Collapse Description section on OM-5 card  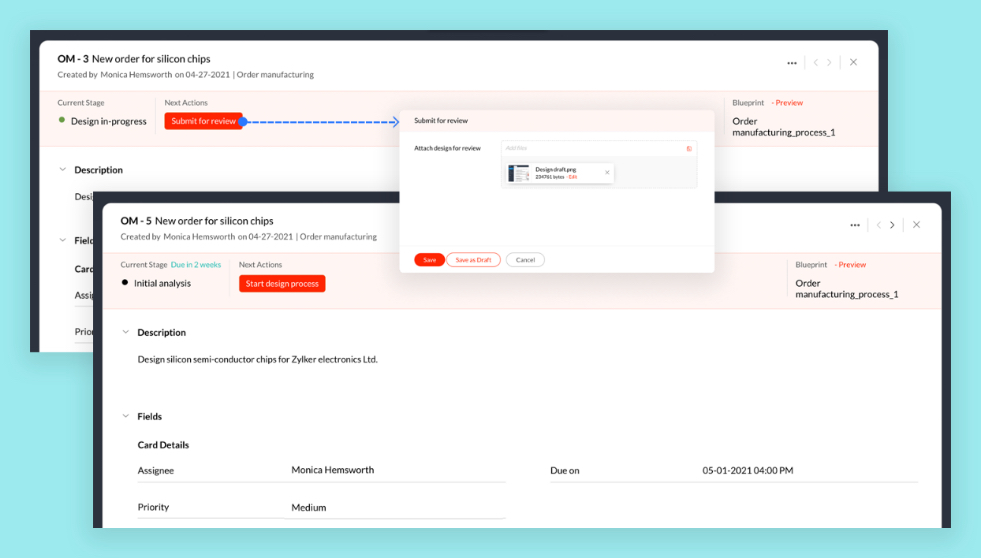(x=126, y=332)
